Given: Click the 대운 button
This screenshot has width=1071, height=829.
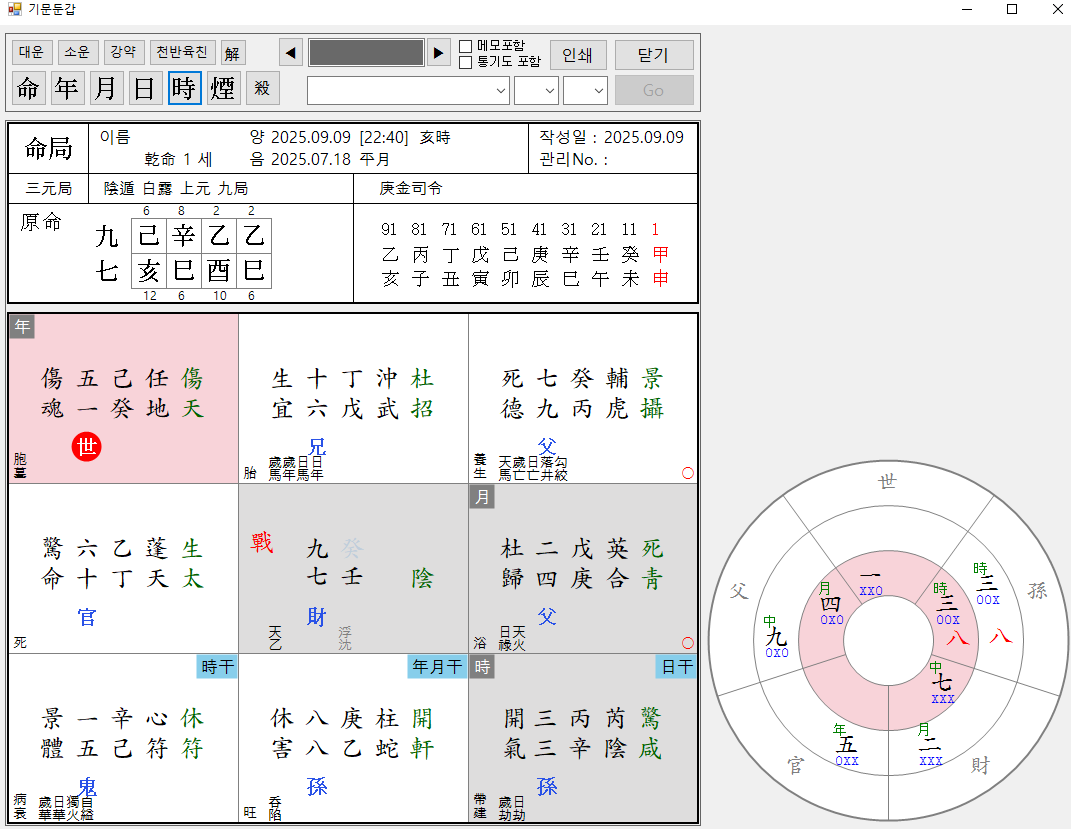Looking at the screenshot, I should 31,53.
